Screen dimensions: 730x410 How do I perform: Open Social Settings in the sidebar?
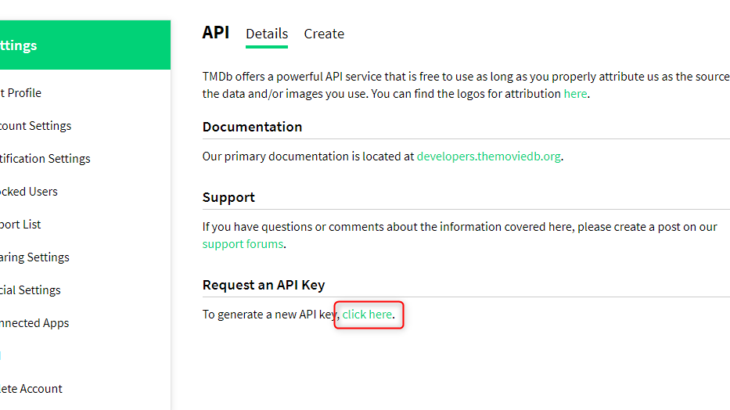(x=30, y=290)
